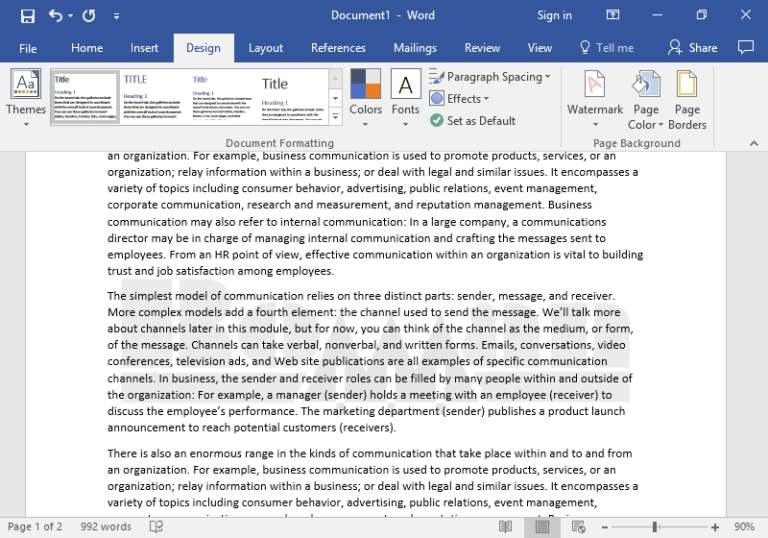
Task: Select the uppercase TITLE style set thumbnail
Action: coord(153,97)
